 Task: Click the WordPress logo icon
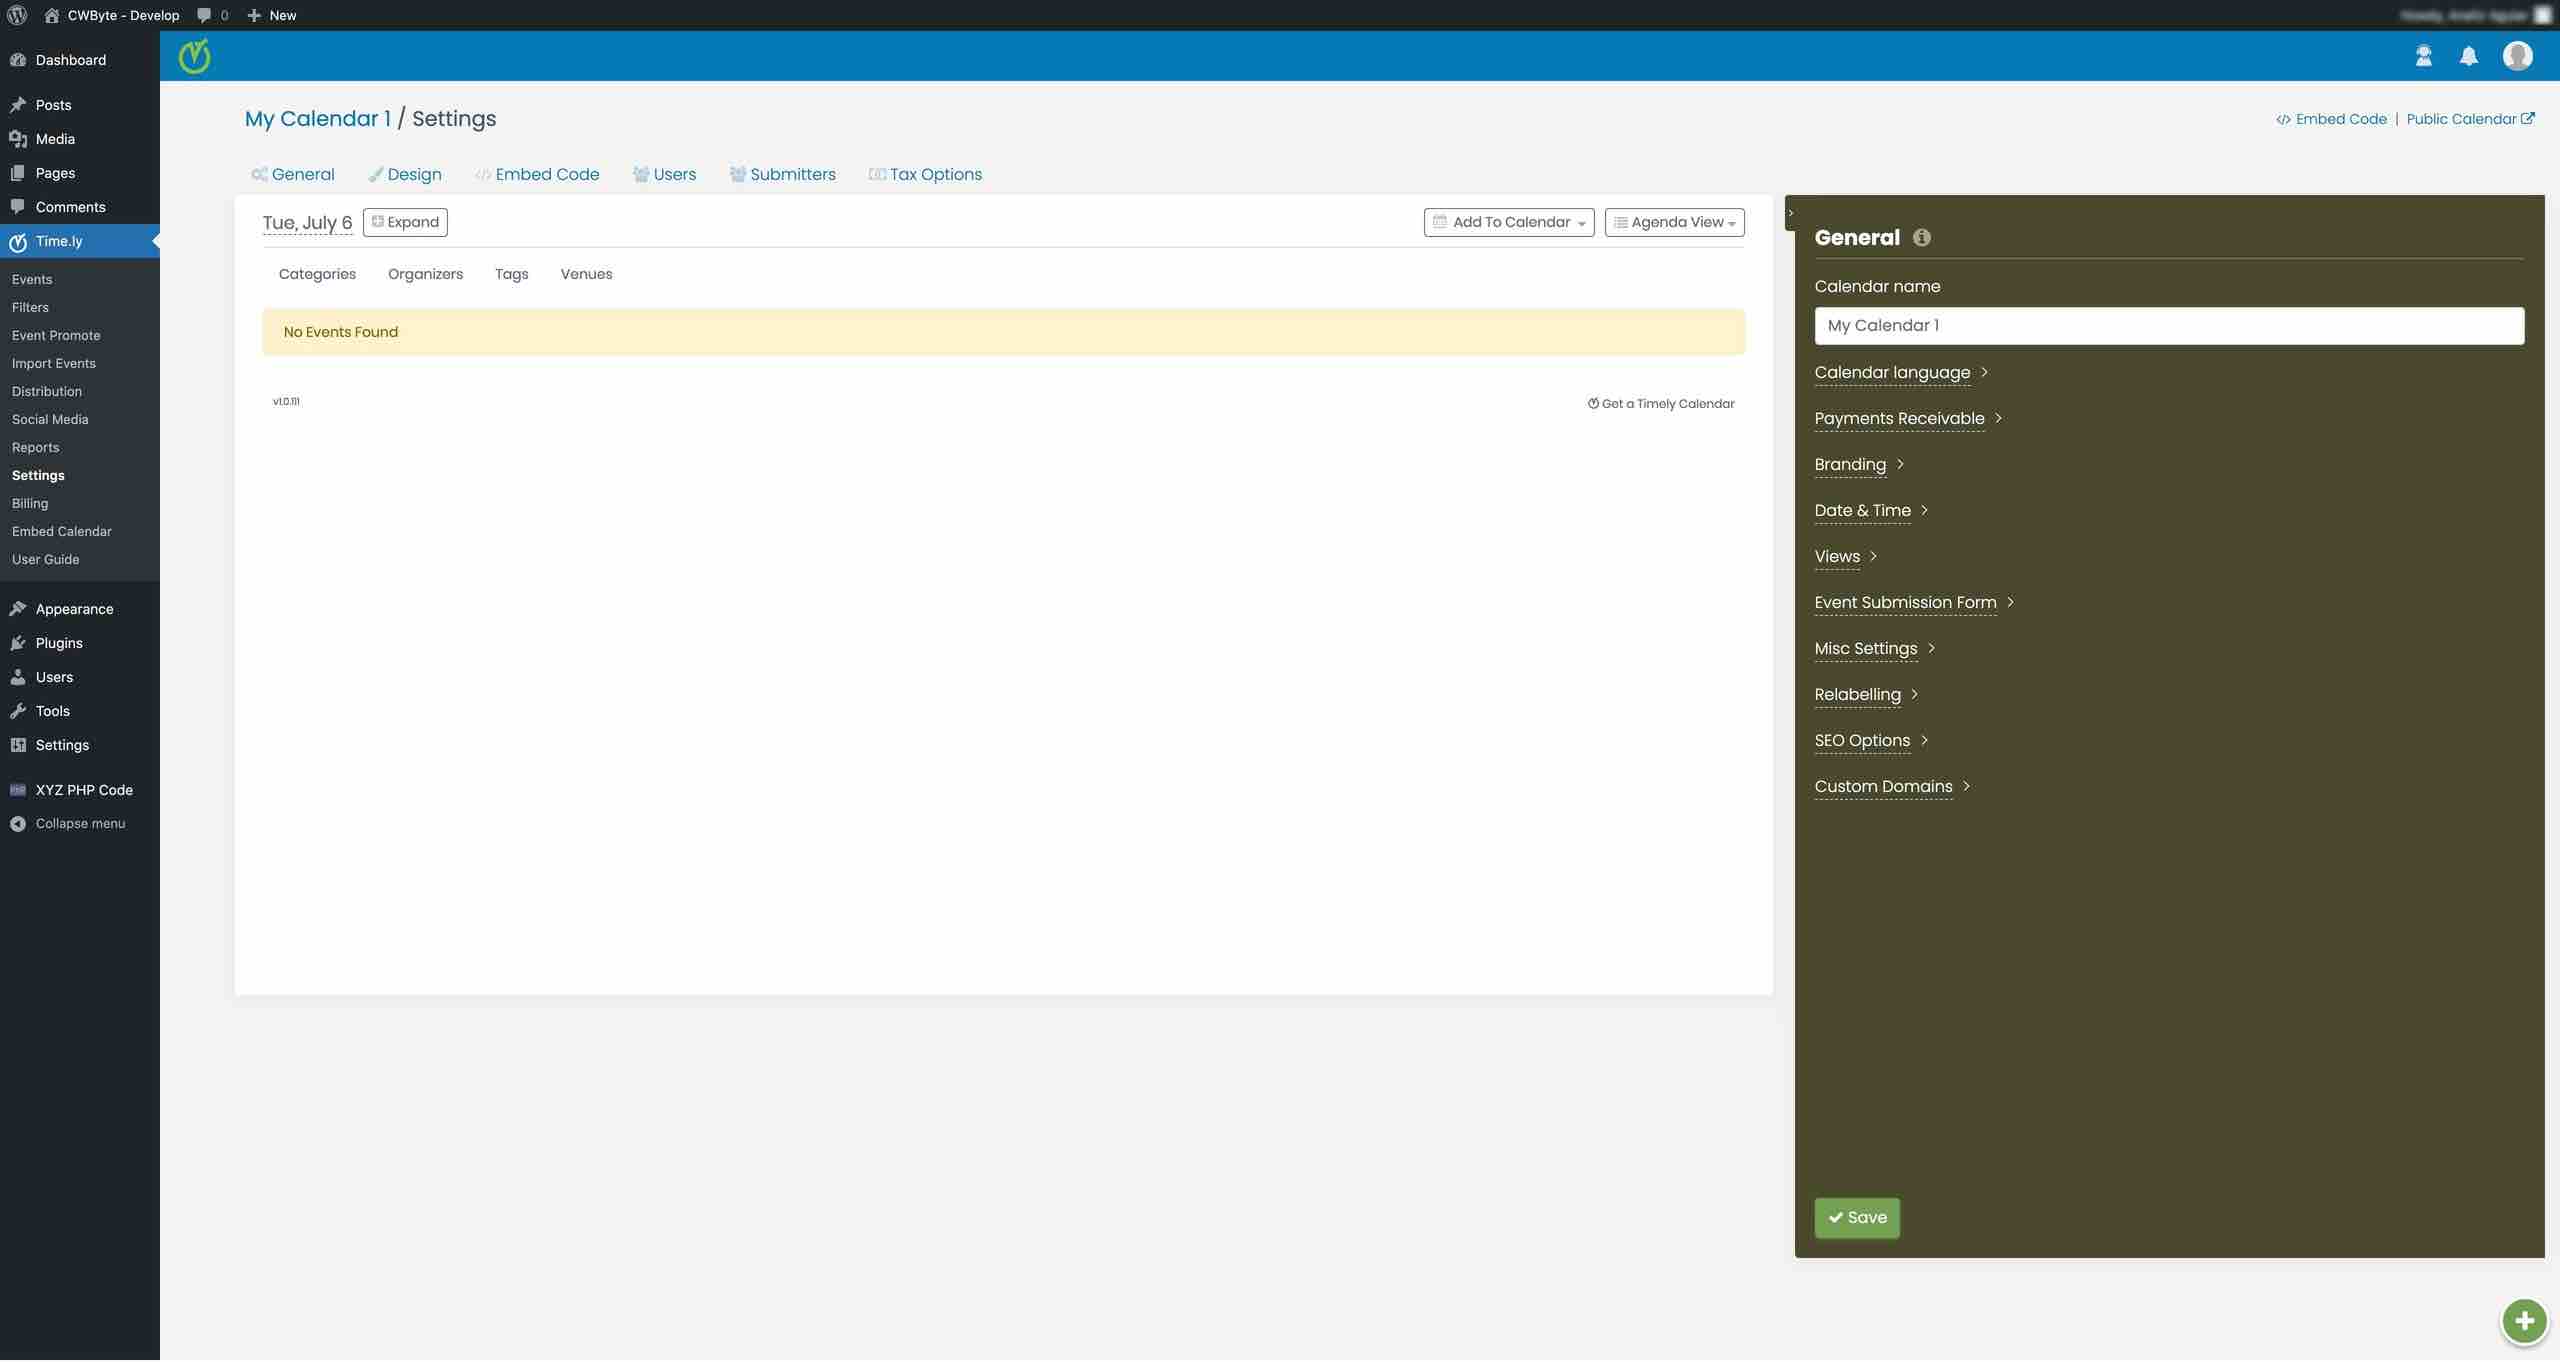click(17, 15)
